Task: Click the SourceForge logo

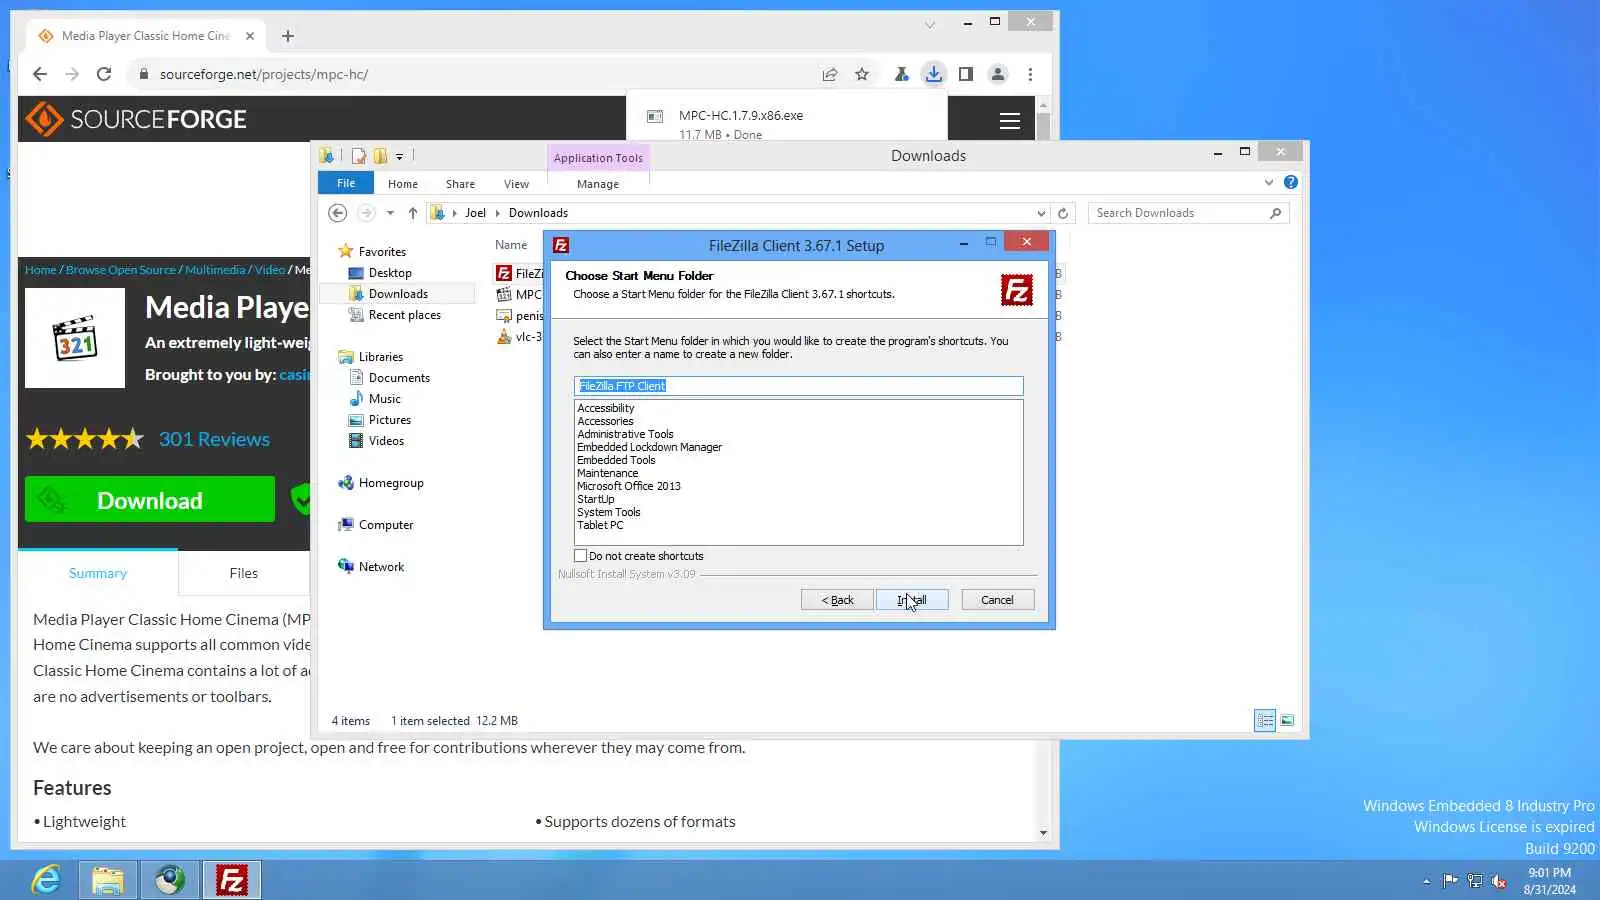Action: [x=136, y=119]
